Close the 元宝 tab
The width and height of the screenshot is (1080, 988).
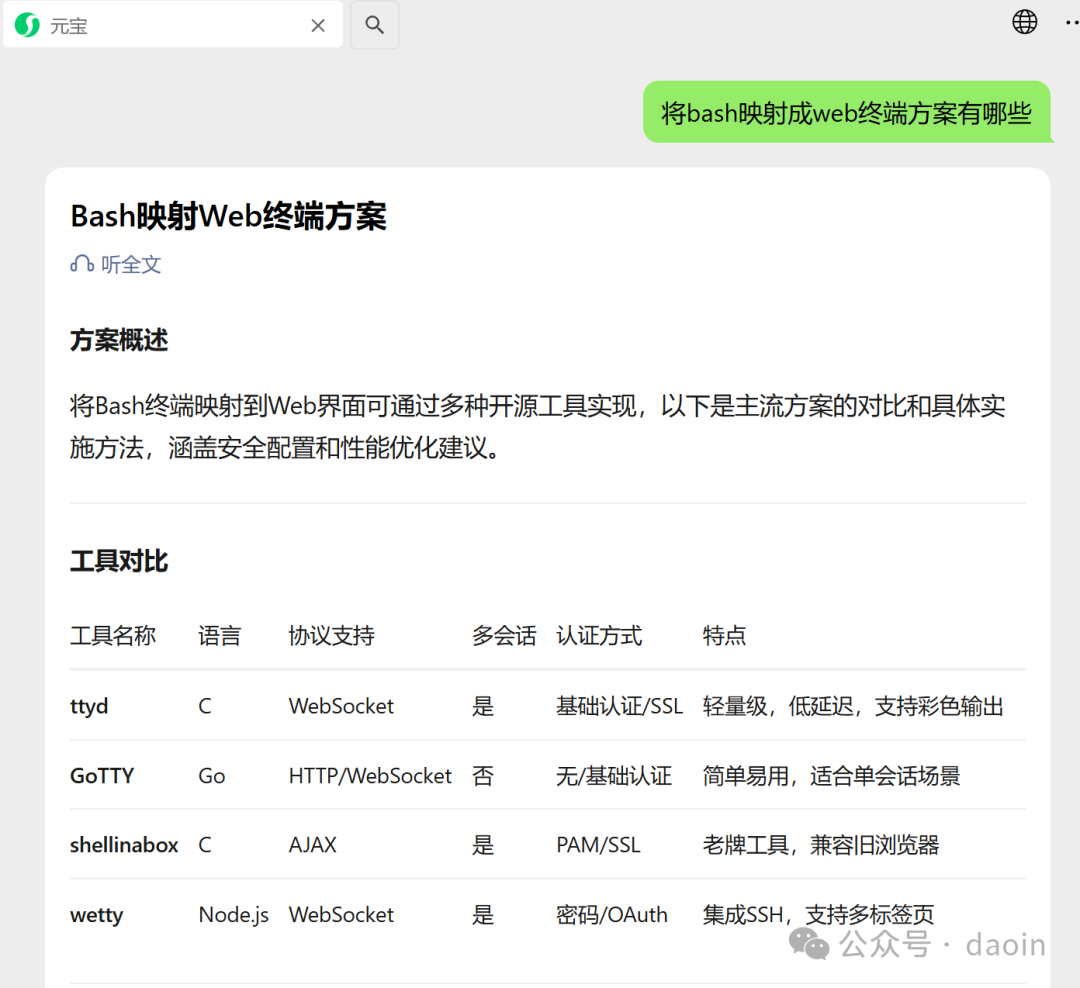point(318,25)
